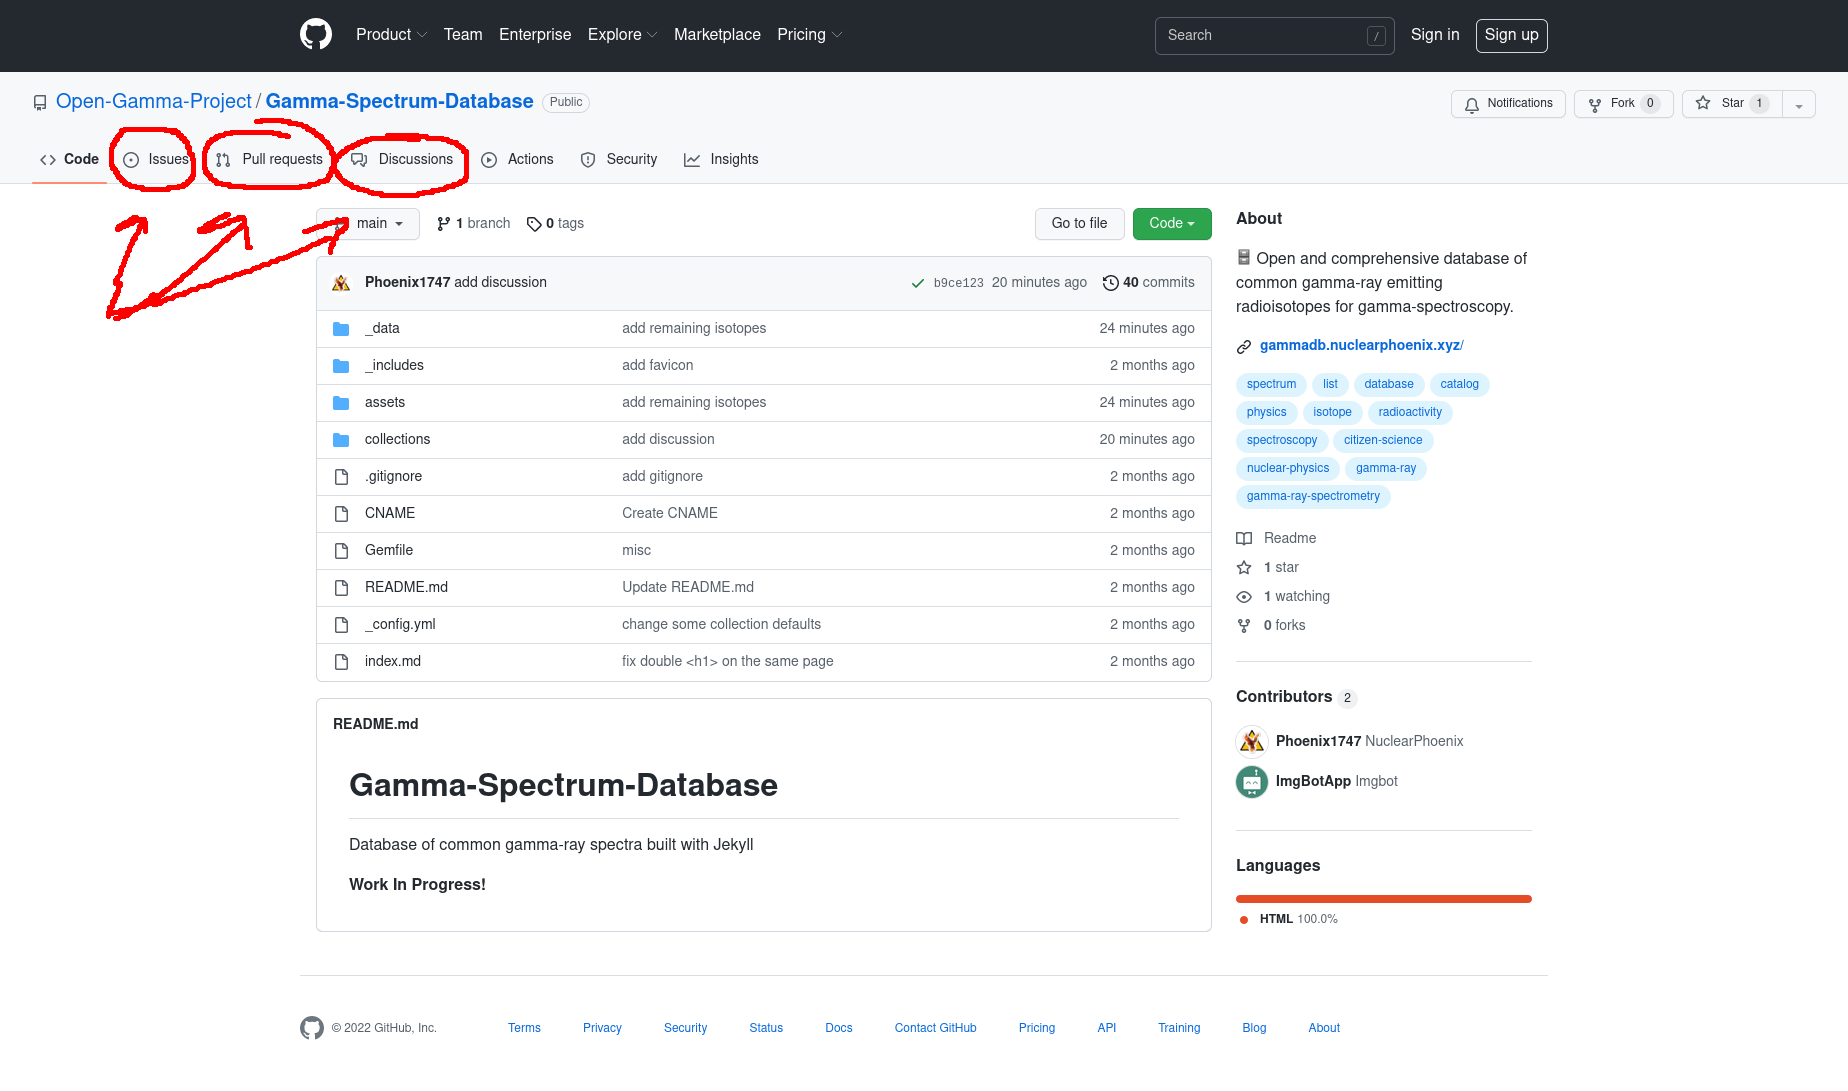Viewport: 1848px width, 1091px height.
Task: Click Team in top navigation
Action: (x=463, y=35)
